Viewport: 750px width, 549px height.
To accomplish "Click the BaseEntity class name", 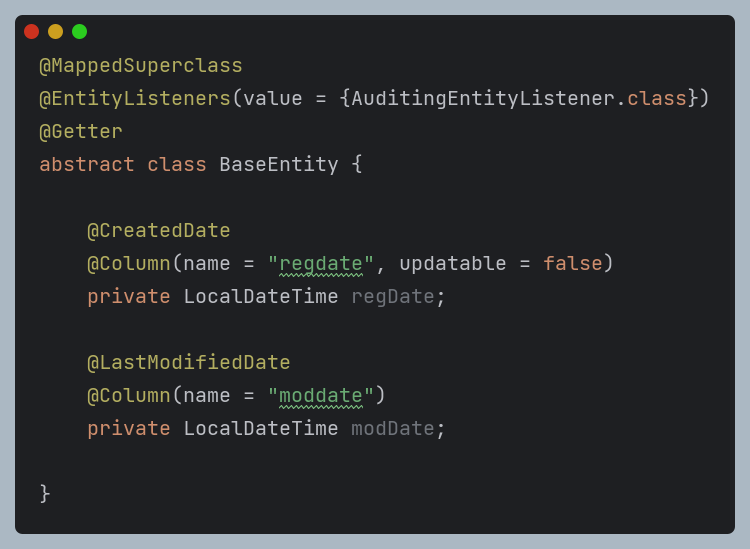I will coord(279,165).
